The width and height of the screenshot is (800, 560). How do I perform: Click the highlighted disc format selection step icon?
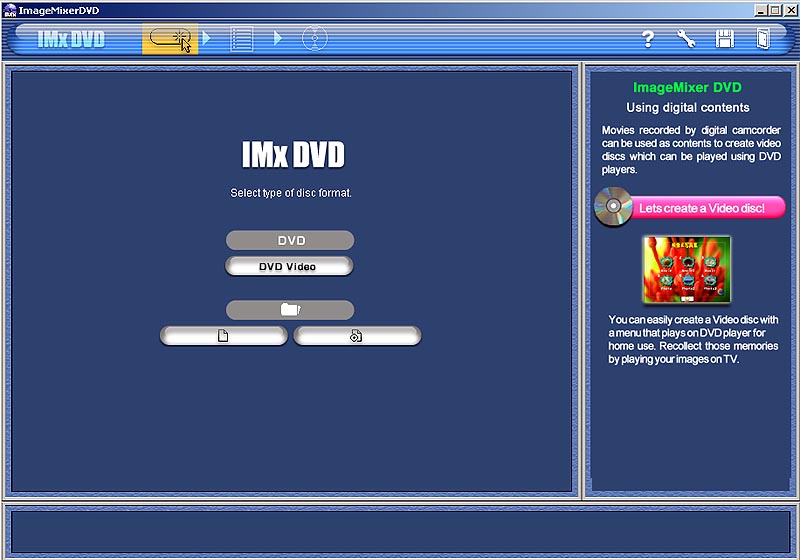[x=169, y=39]
